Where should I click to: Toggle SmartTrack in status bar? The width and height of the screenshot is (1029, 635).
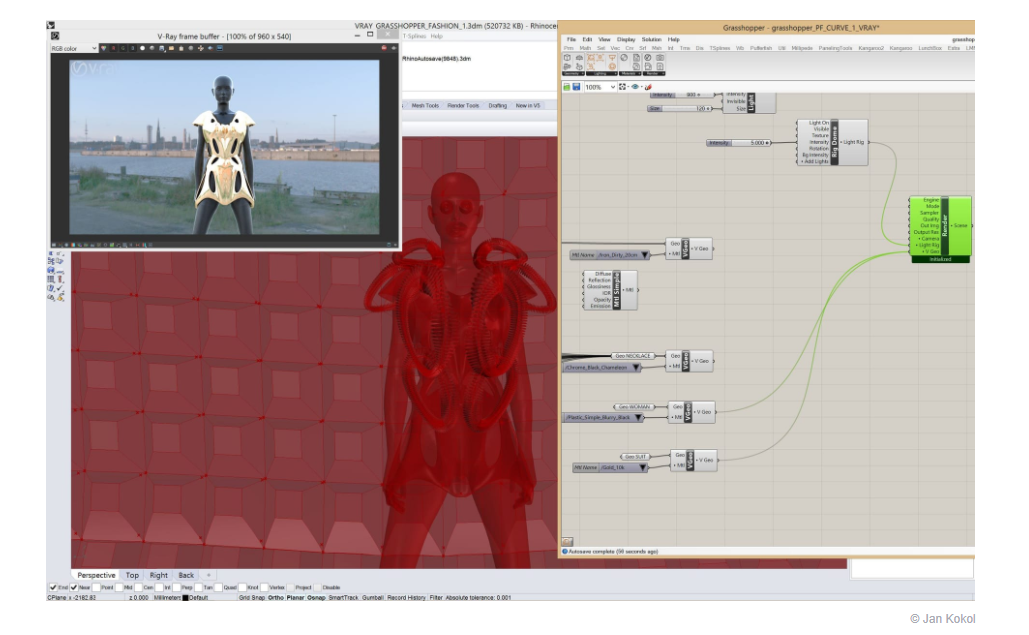pyautogui.click(x=344, y=598)
